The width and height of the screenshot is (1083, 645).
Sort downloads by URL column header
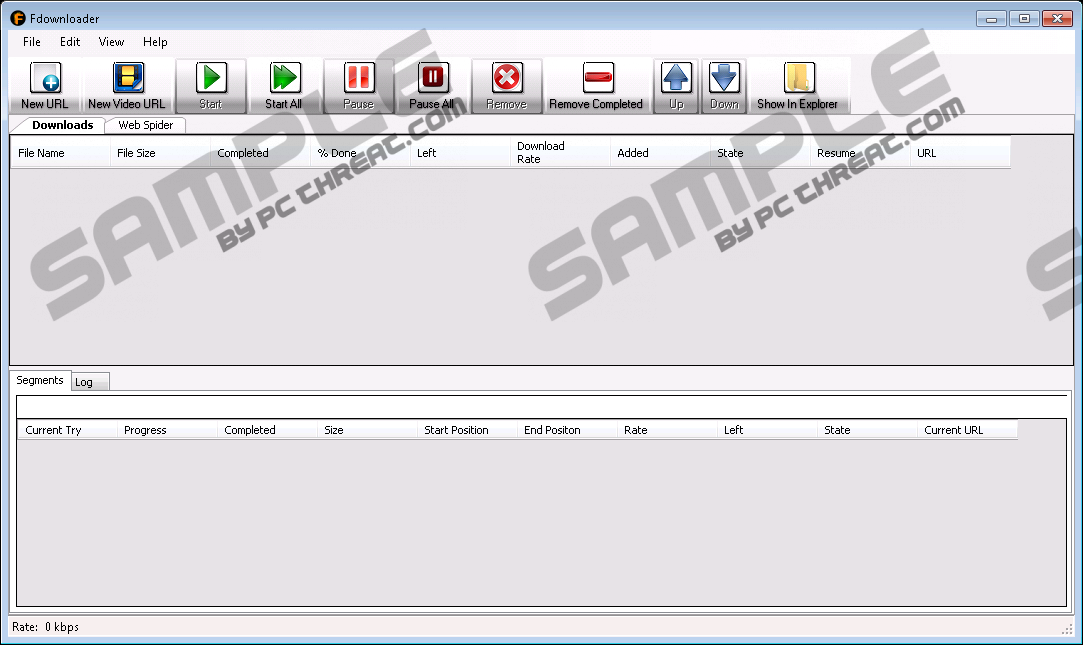coord(960,153)
